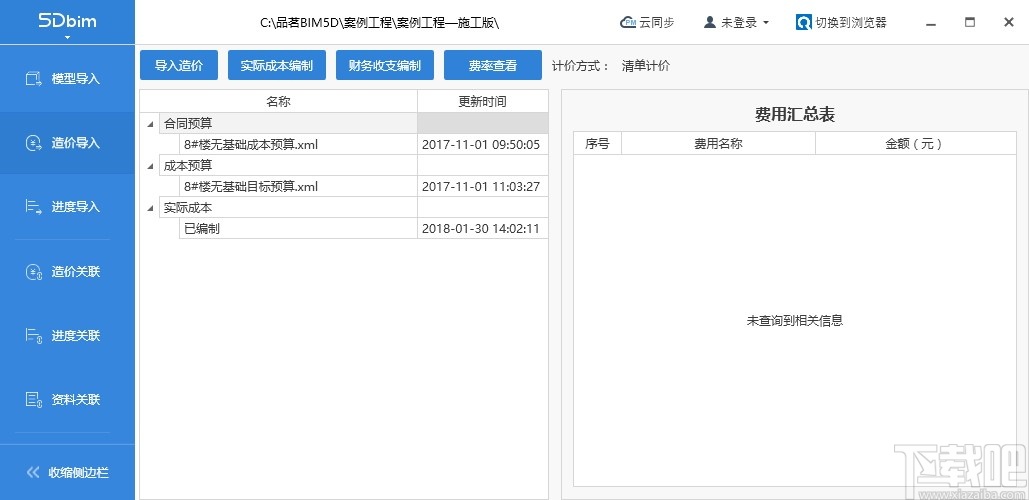This screenshot has width=1029, height=500.
Task: Click the 资料关联 document sidebar icon
Action: pyautogui.click(x=33, y=400)
